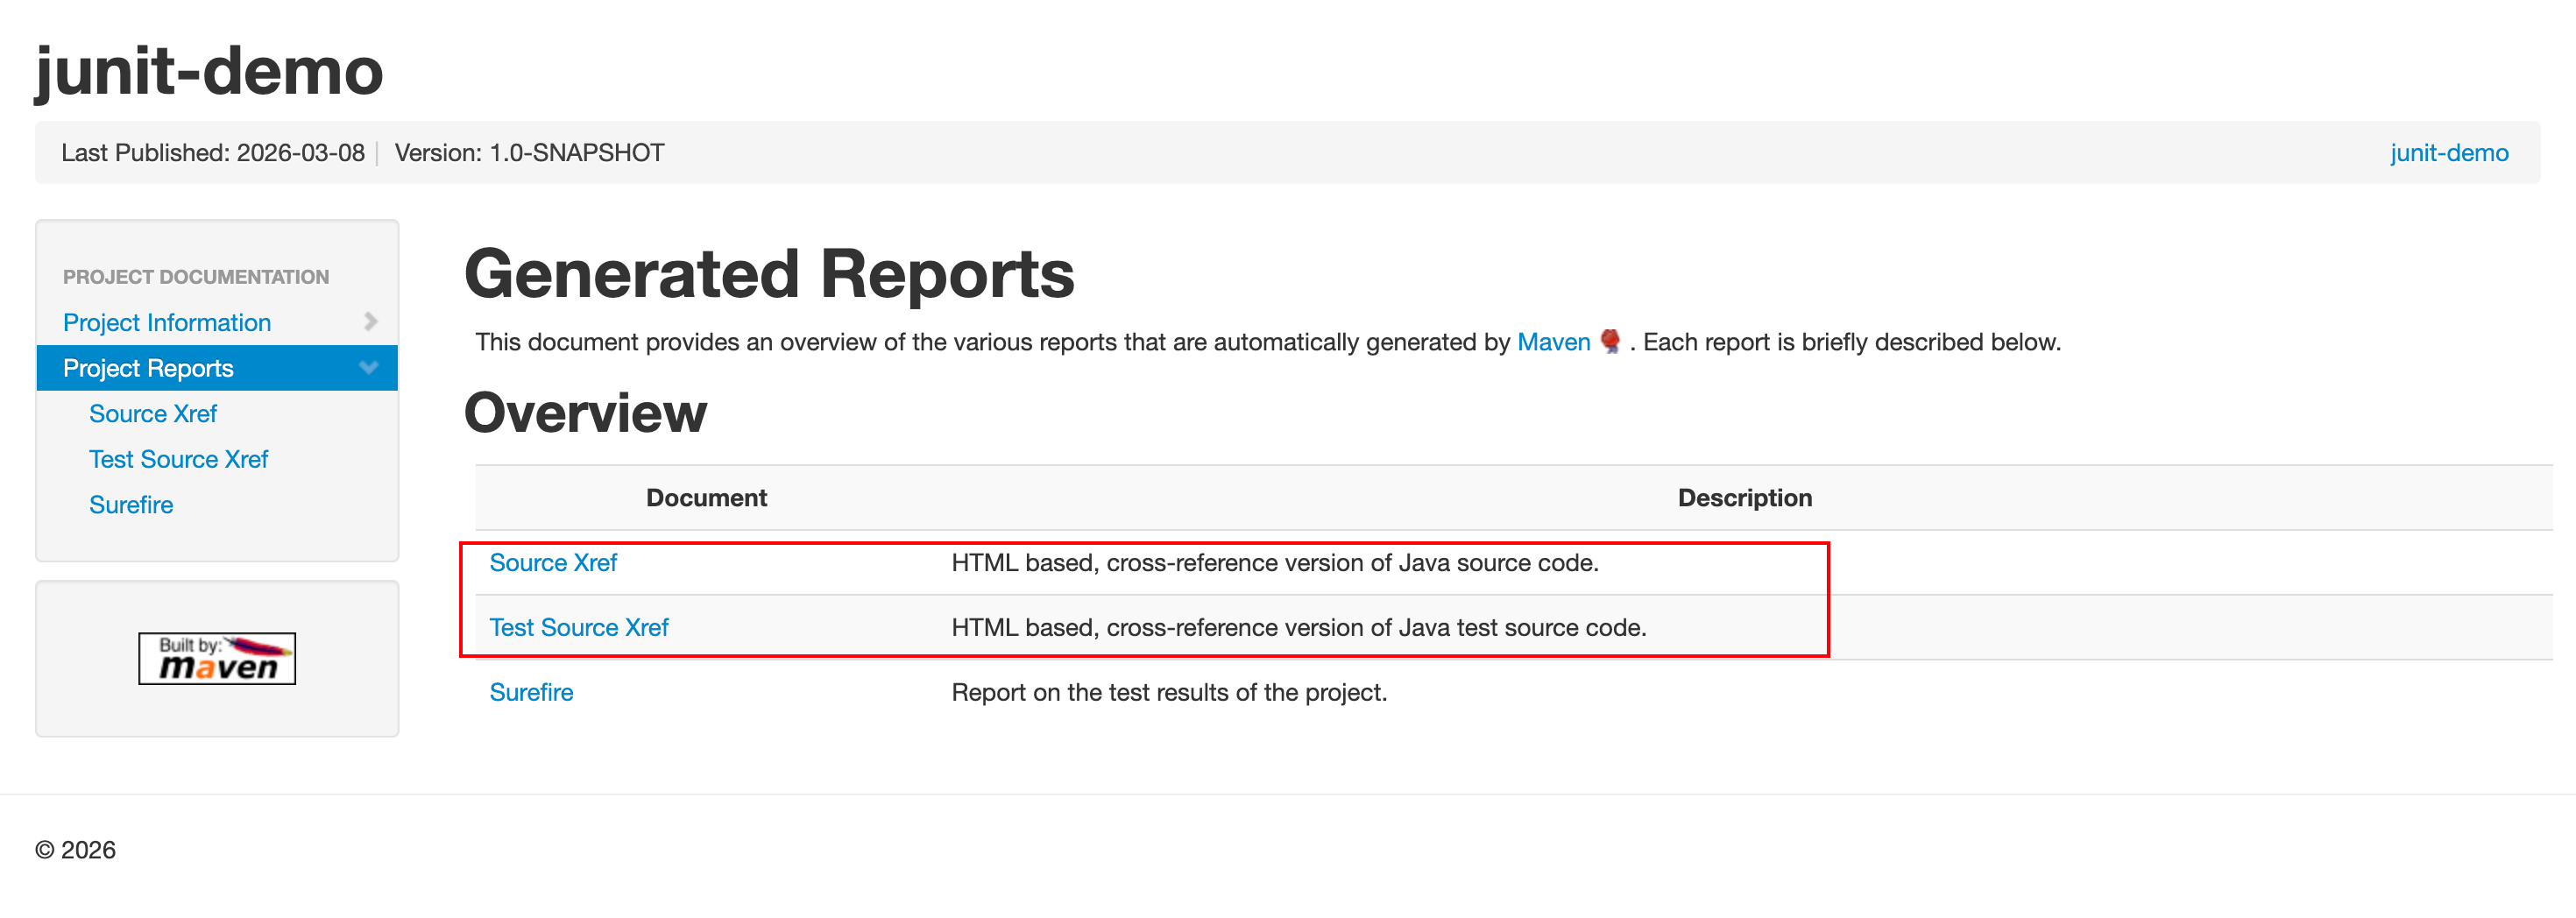Collapse the Project Reports chevron
2576x918 pixels.
pos(369,367)
